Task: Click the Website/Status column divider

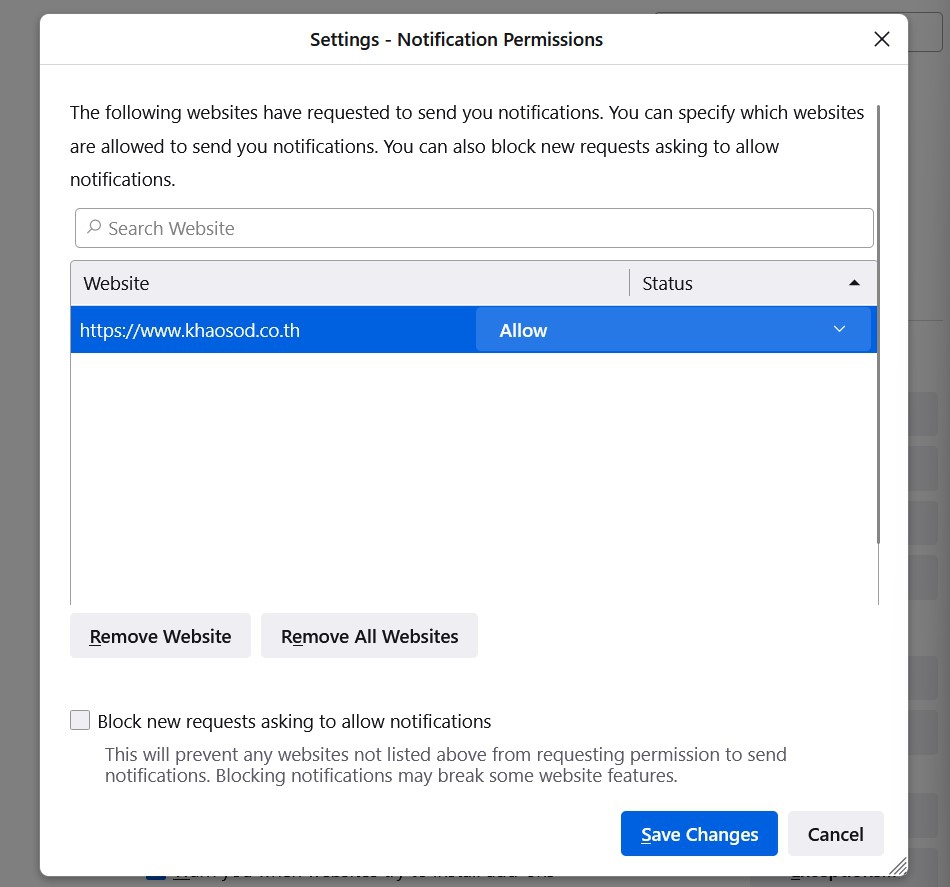Action: (629, 284)
